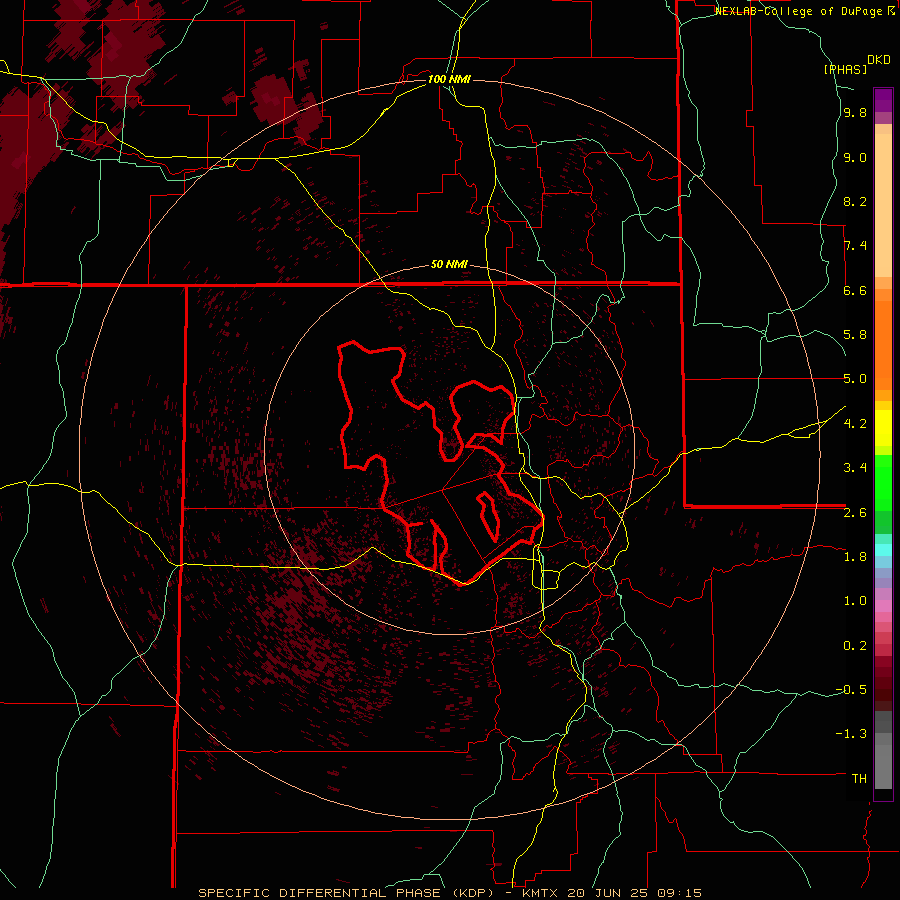Click the Specific Differential Phase title caption

tap(450, 893)
